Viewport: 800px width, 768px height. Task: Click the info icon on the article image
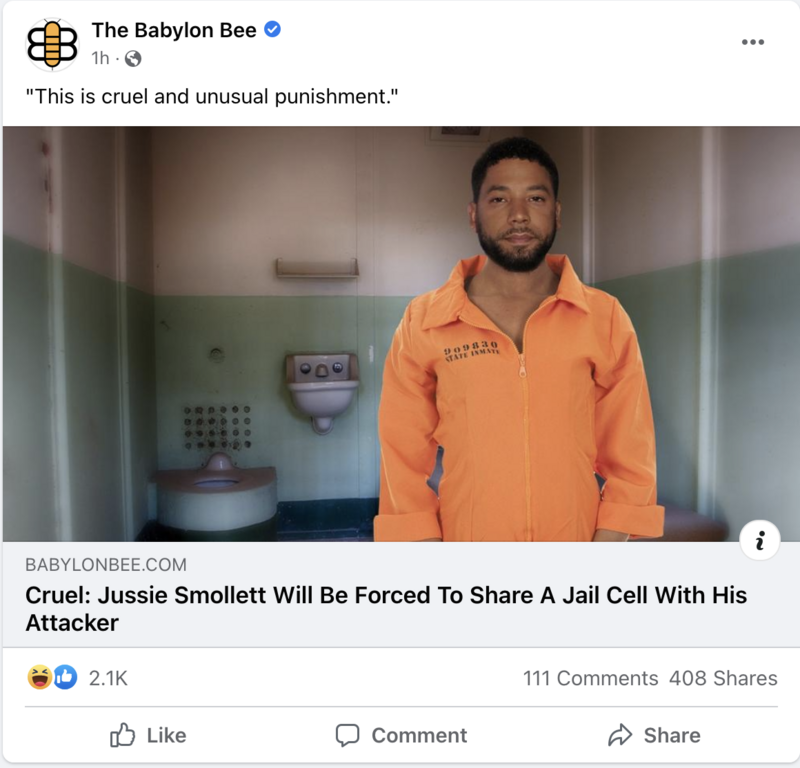[x=760, y=540]
